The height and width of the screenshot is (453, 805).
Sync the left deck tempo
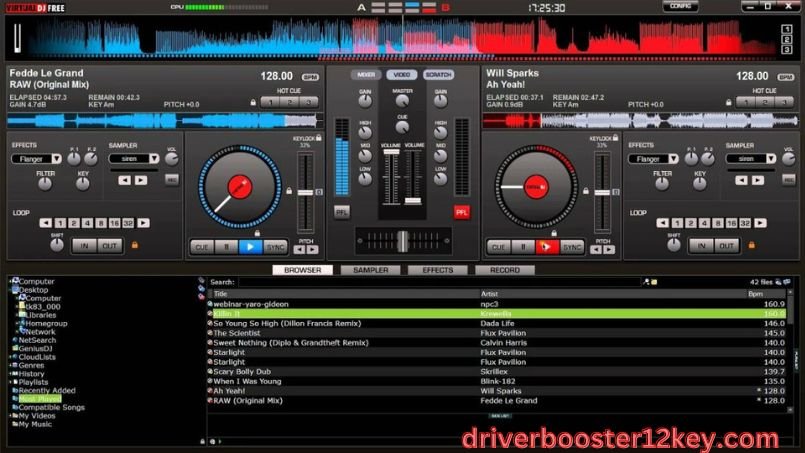coord(275,247)
